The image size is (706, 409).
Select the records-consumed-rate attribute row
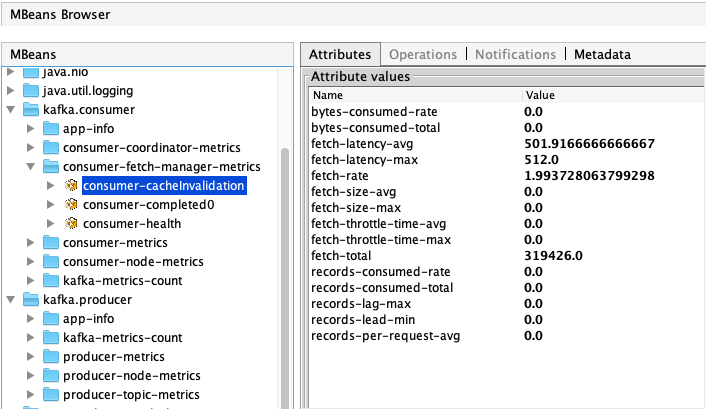[x=507, y=272]
